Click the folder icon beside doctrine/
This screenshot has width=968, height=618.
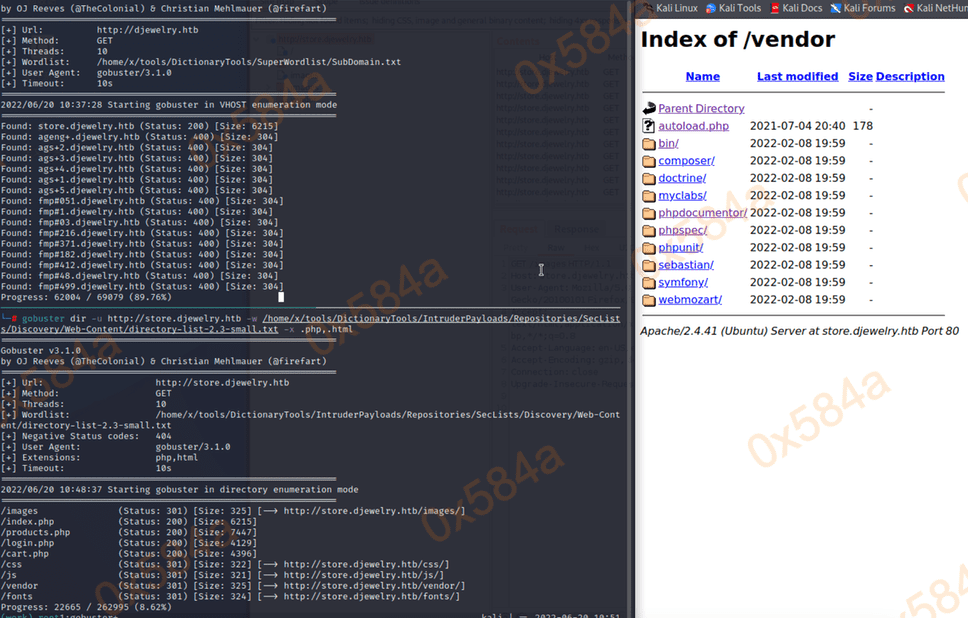pyautogui.click(x=649, y=178)
